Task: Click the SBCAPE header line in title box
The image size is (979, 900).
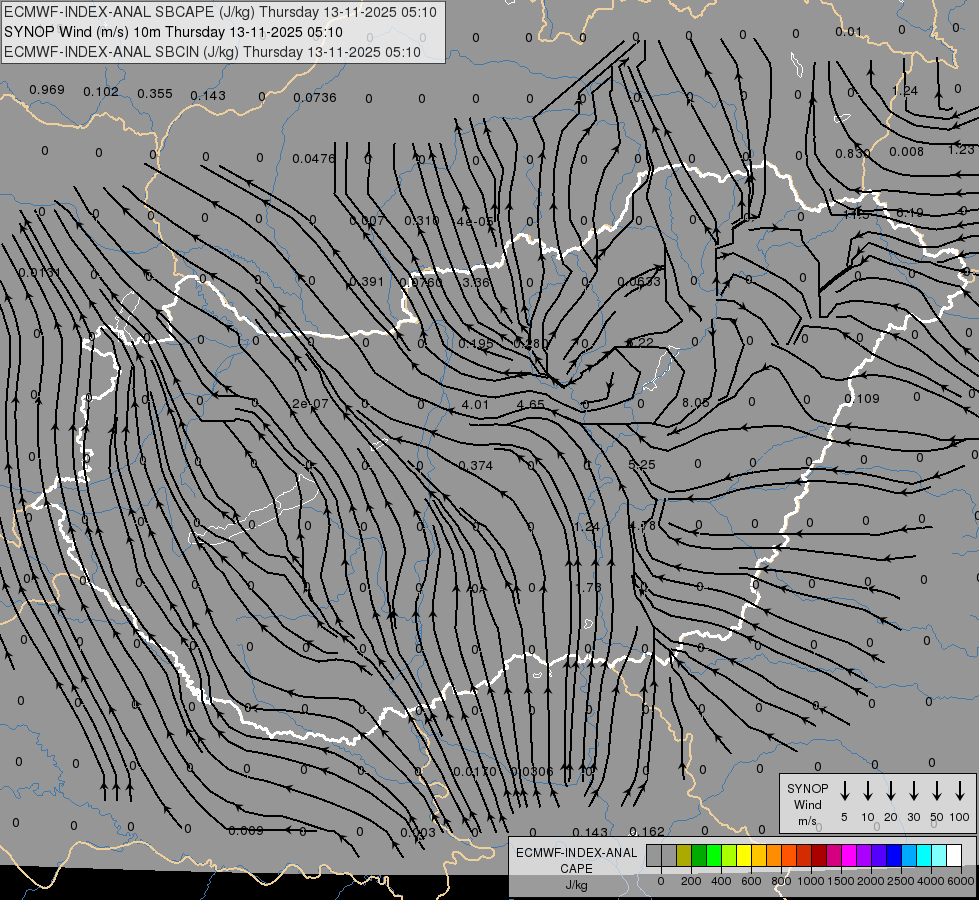Action: click(220, 12)
